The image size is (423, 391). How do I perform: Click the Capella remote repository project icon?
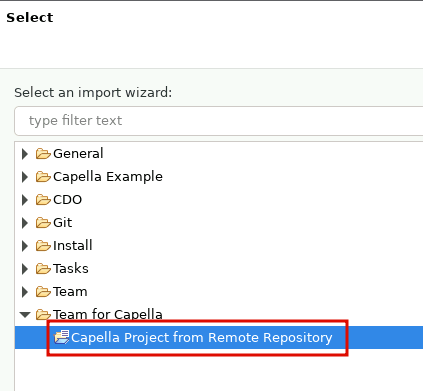62,337
